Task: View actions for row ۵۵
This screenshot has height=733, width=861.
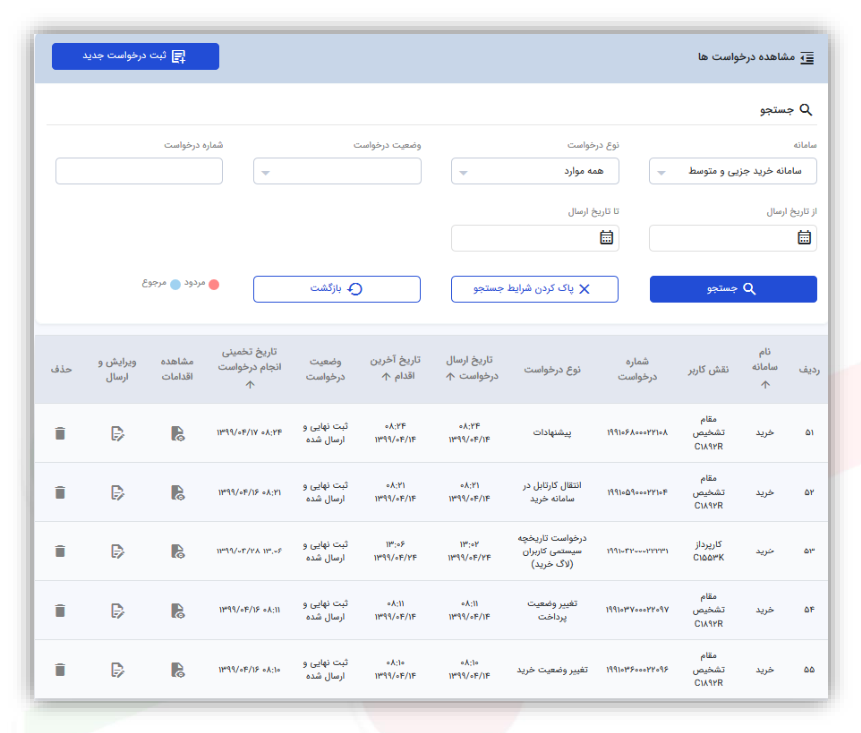Action: point(177,670)
